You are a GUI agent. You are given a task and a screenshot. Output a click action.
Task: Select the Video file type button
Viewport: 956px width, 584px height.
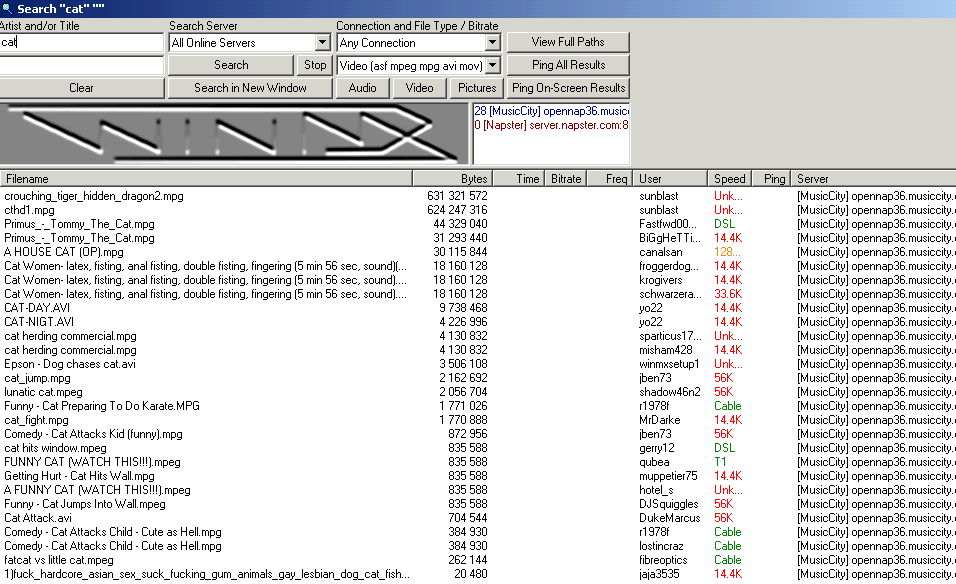click(419, 88)
